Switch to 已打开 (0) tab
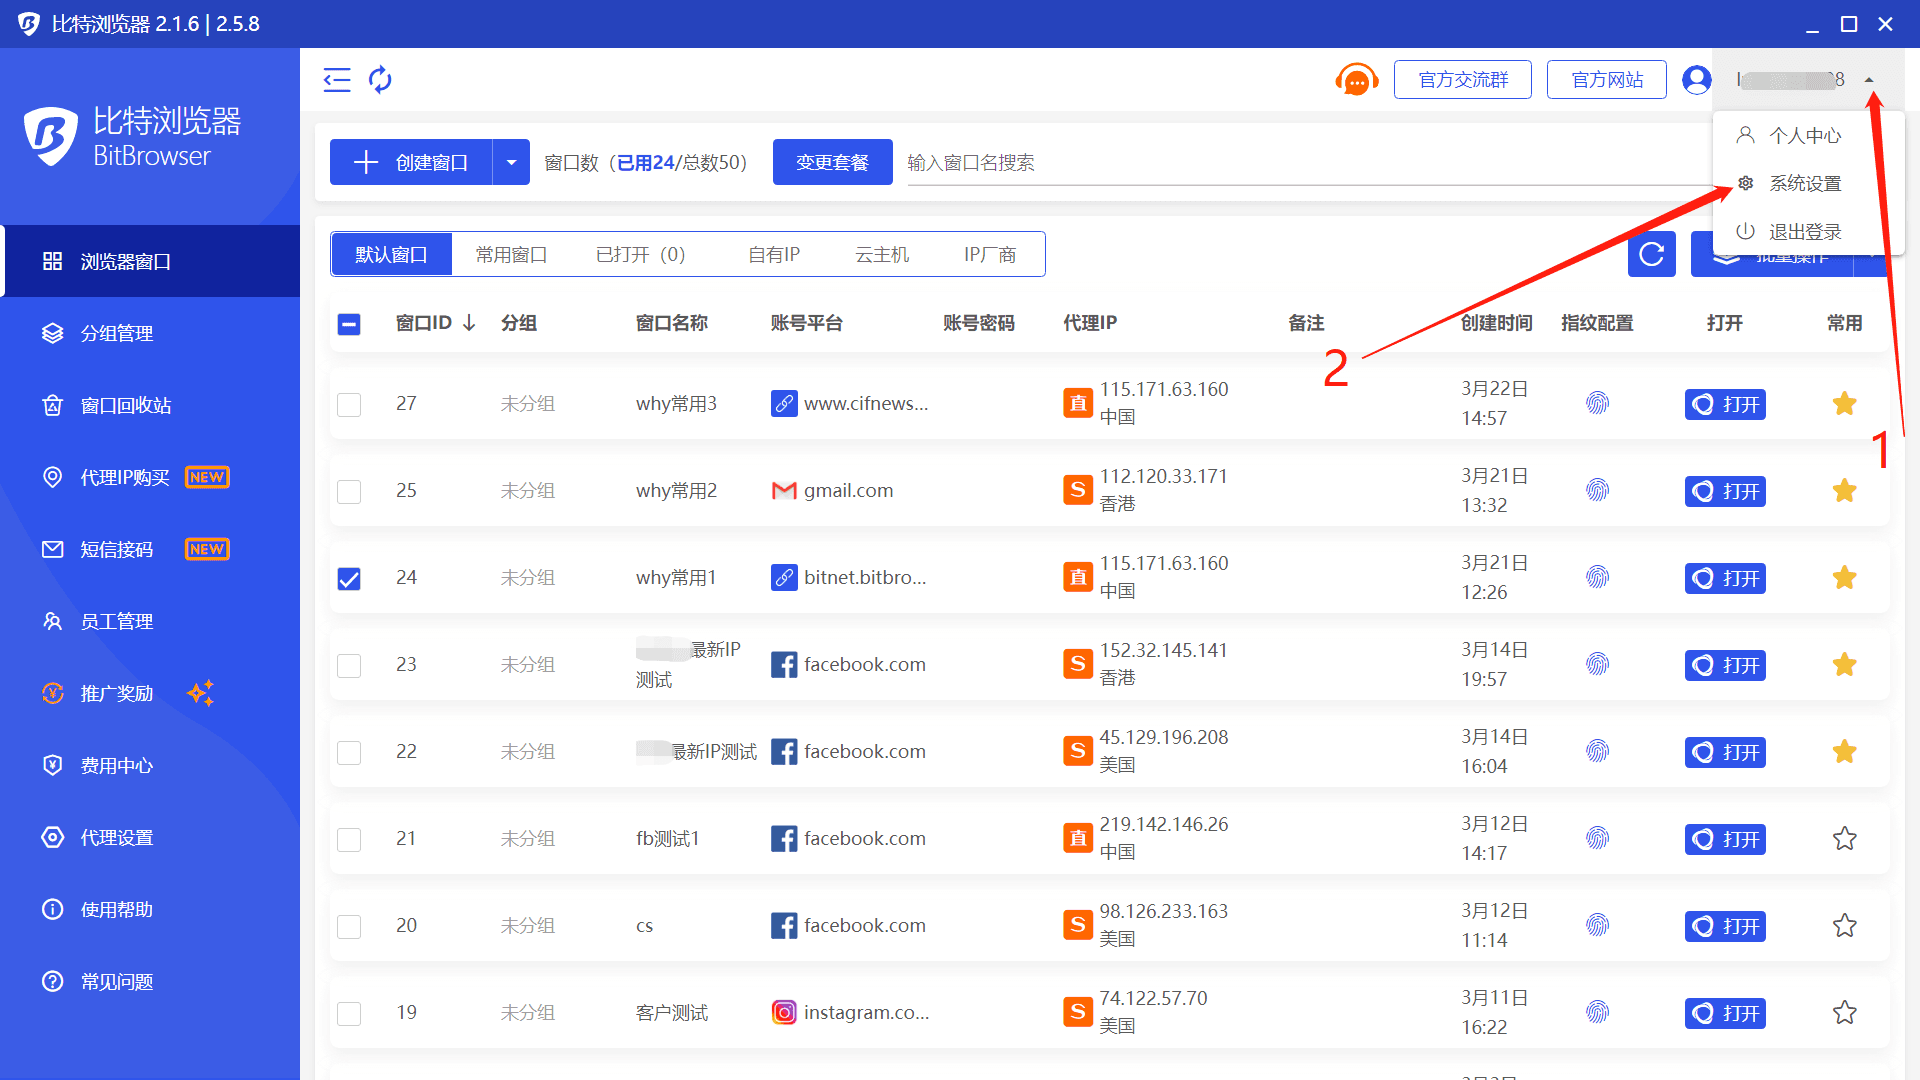This screenshot has height=1080, width=1920. (641, 255)
